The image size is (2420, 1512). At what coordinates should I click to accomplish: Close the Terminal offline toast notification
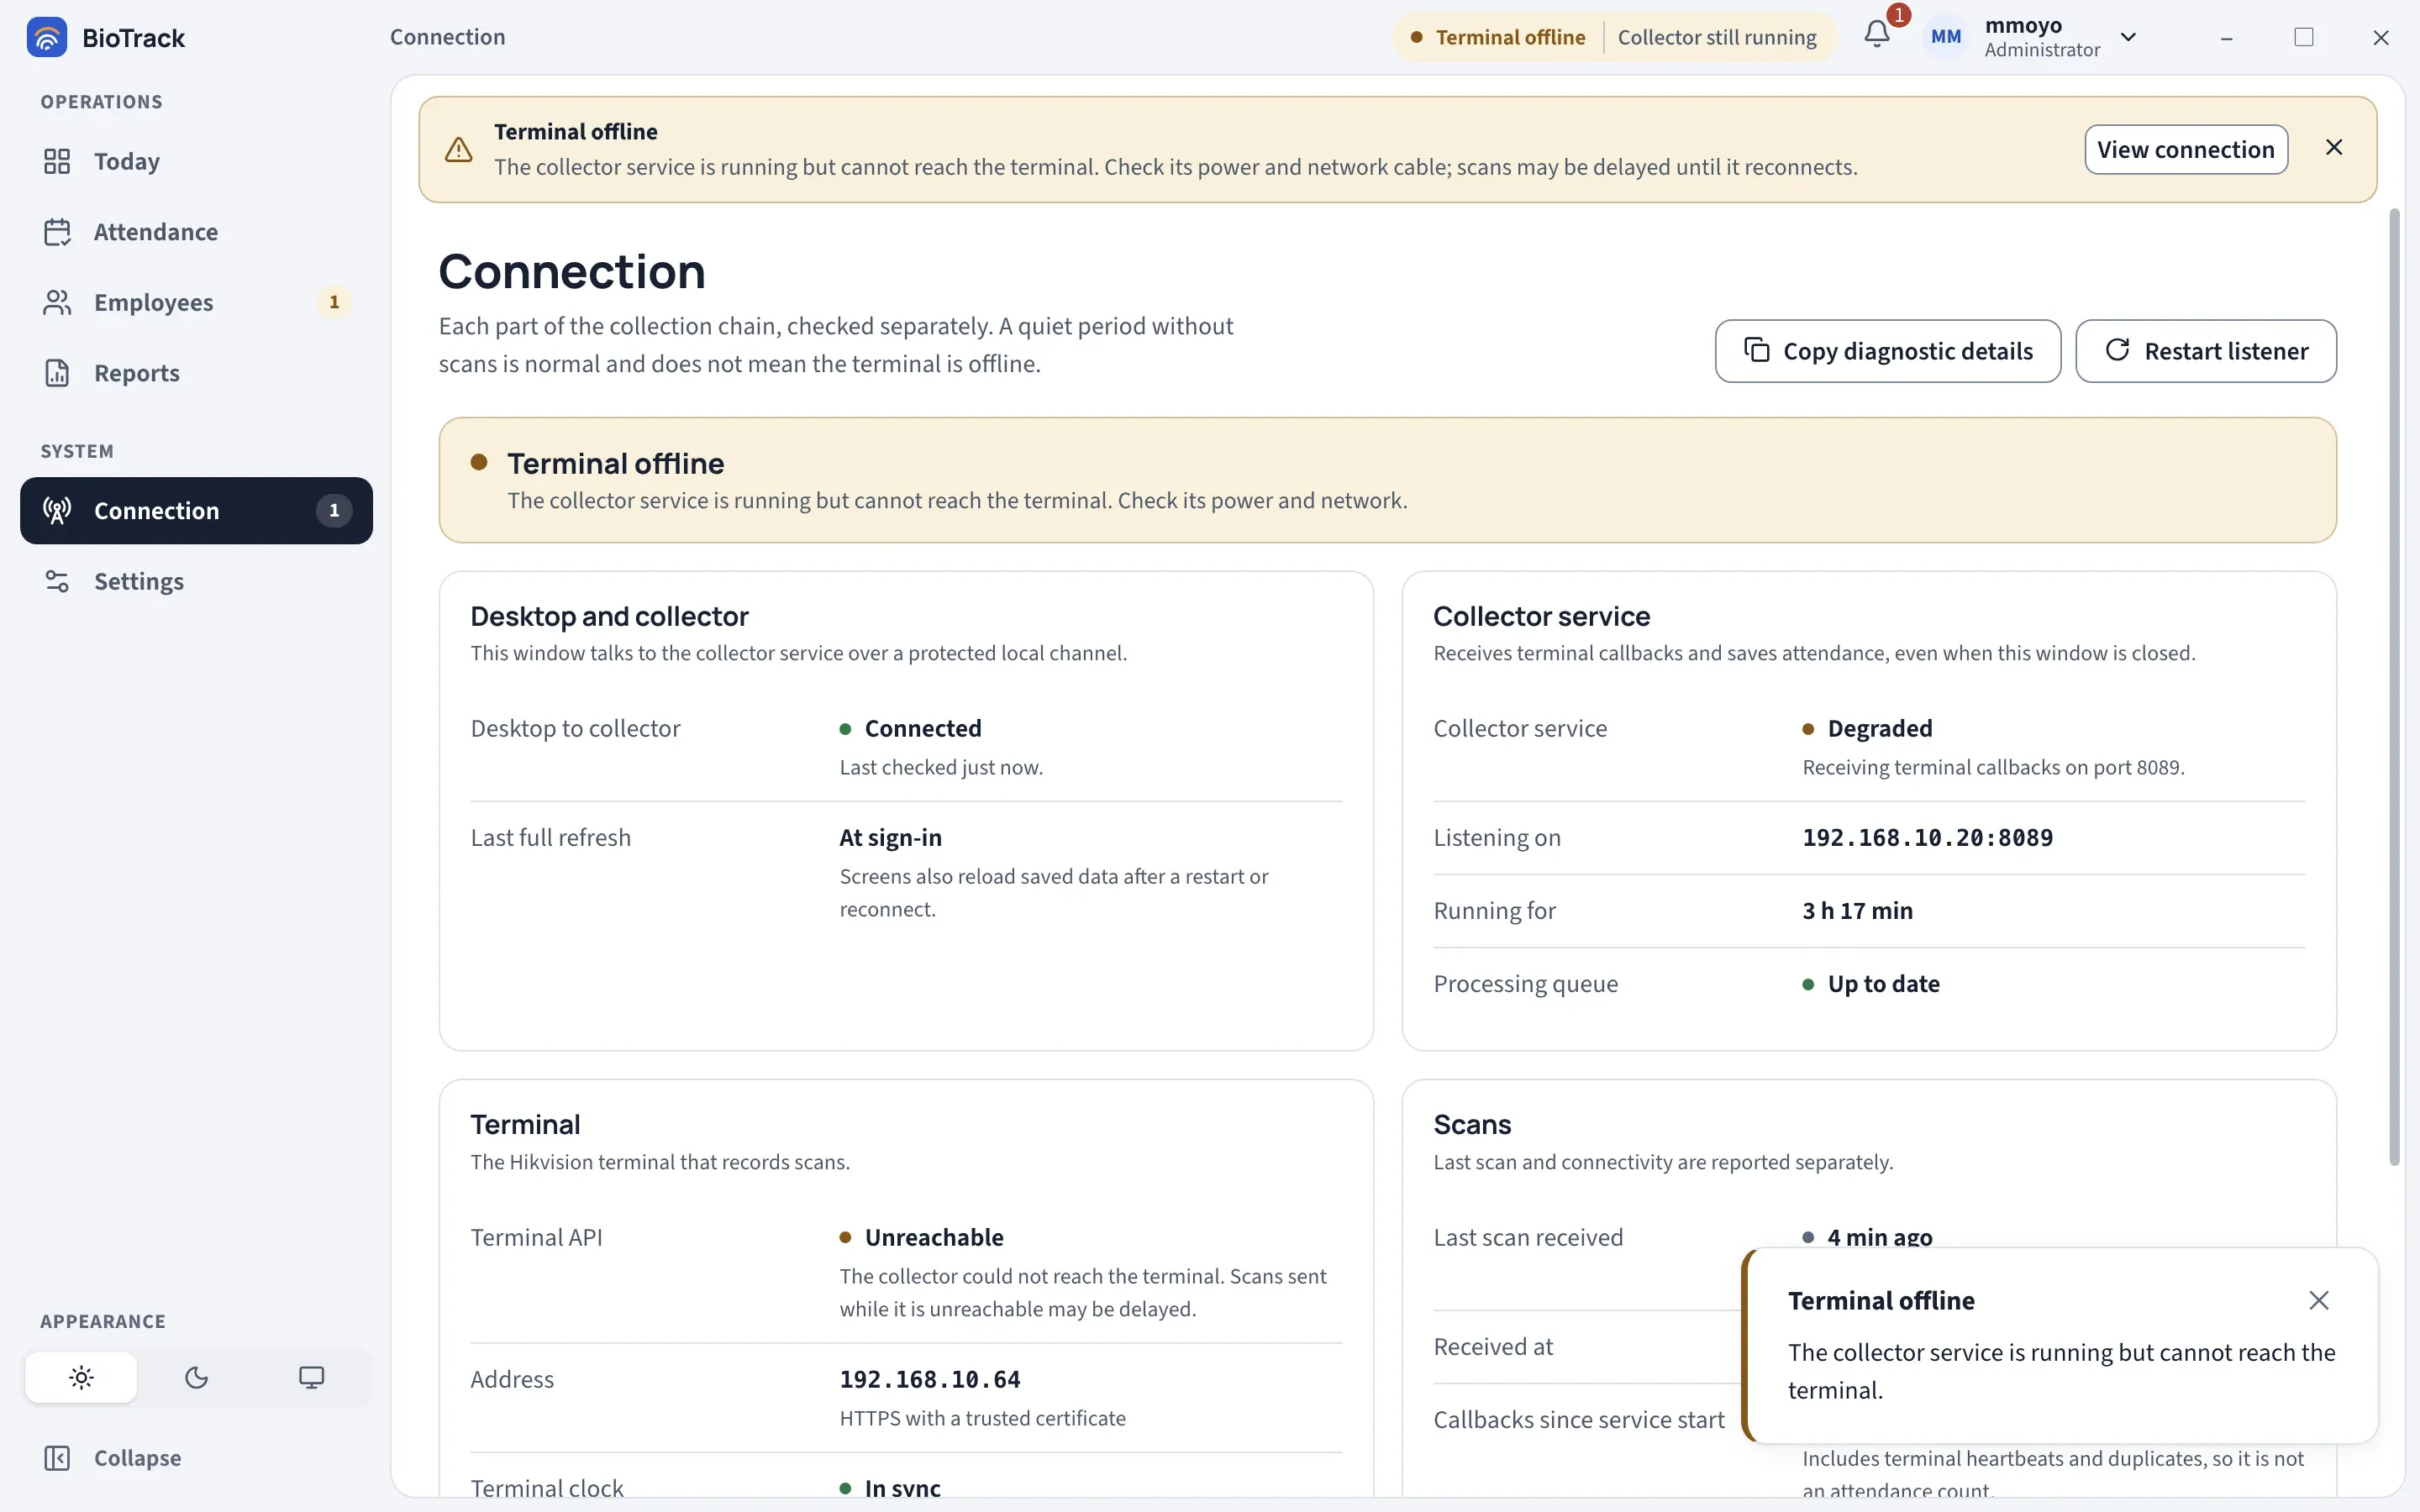(2319, 1300)
